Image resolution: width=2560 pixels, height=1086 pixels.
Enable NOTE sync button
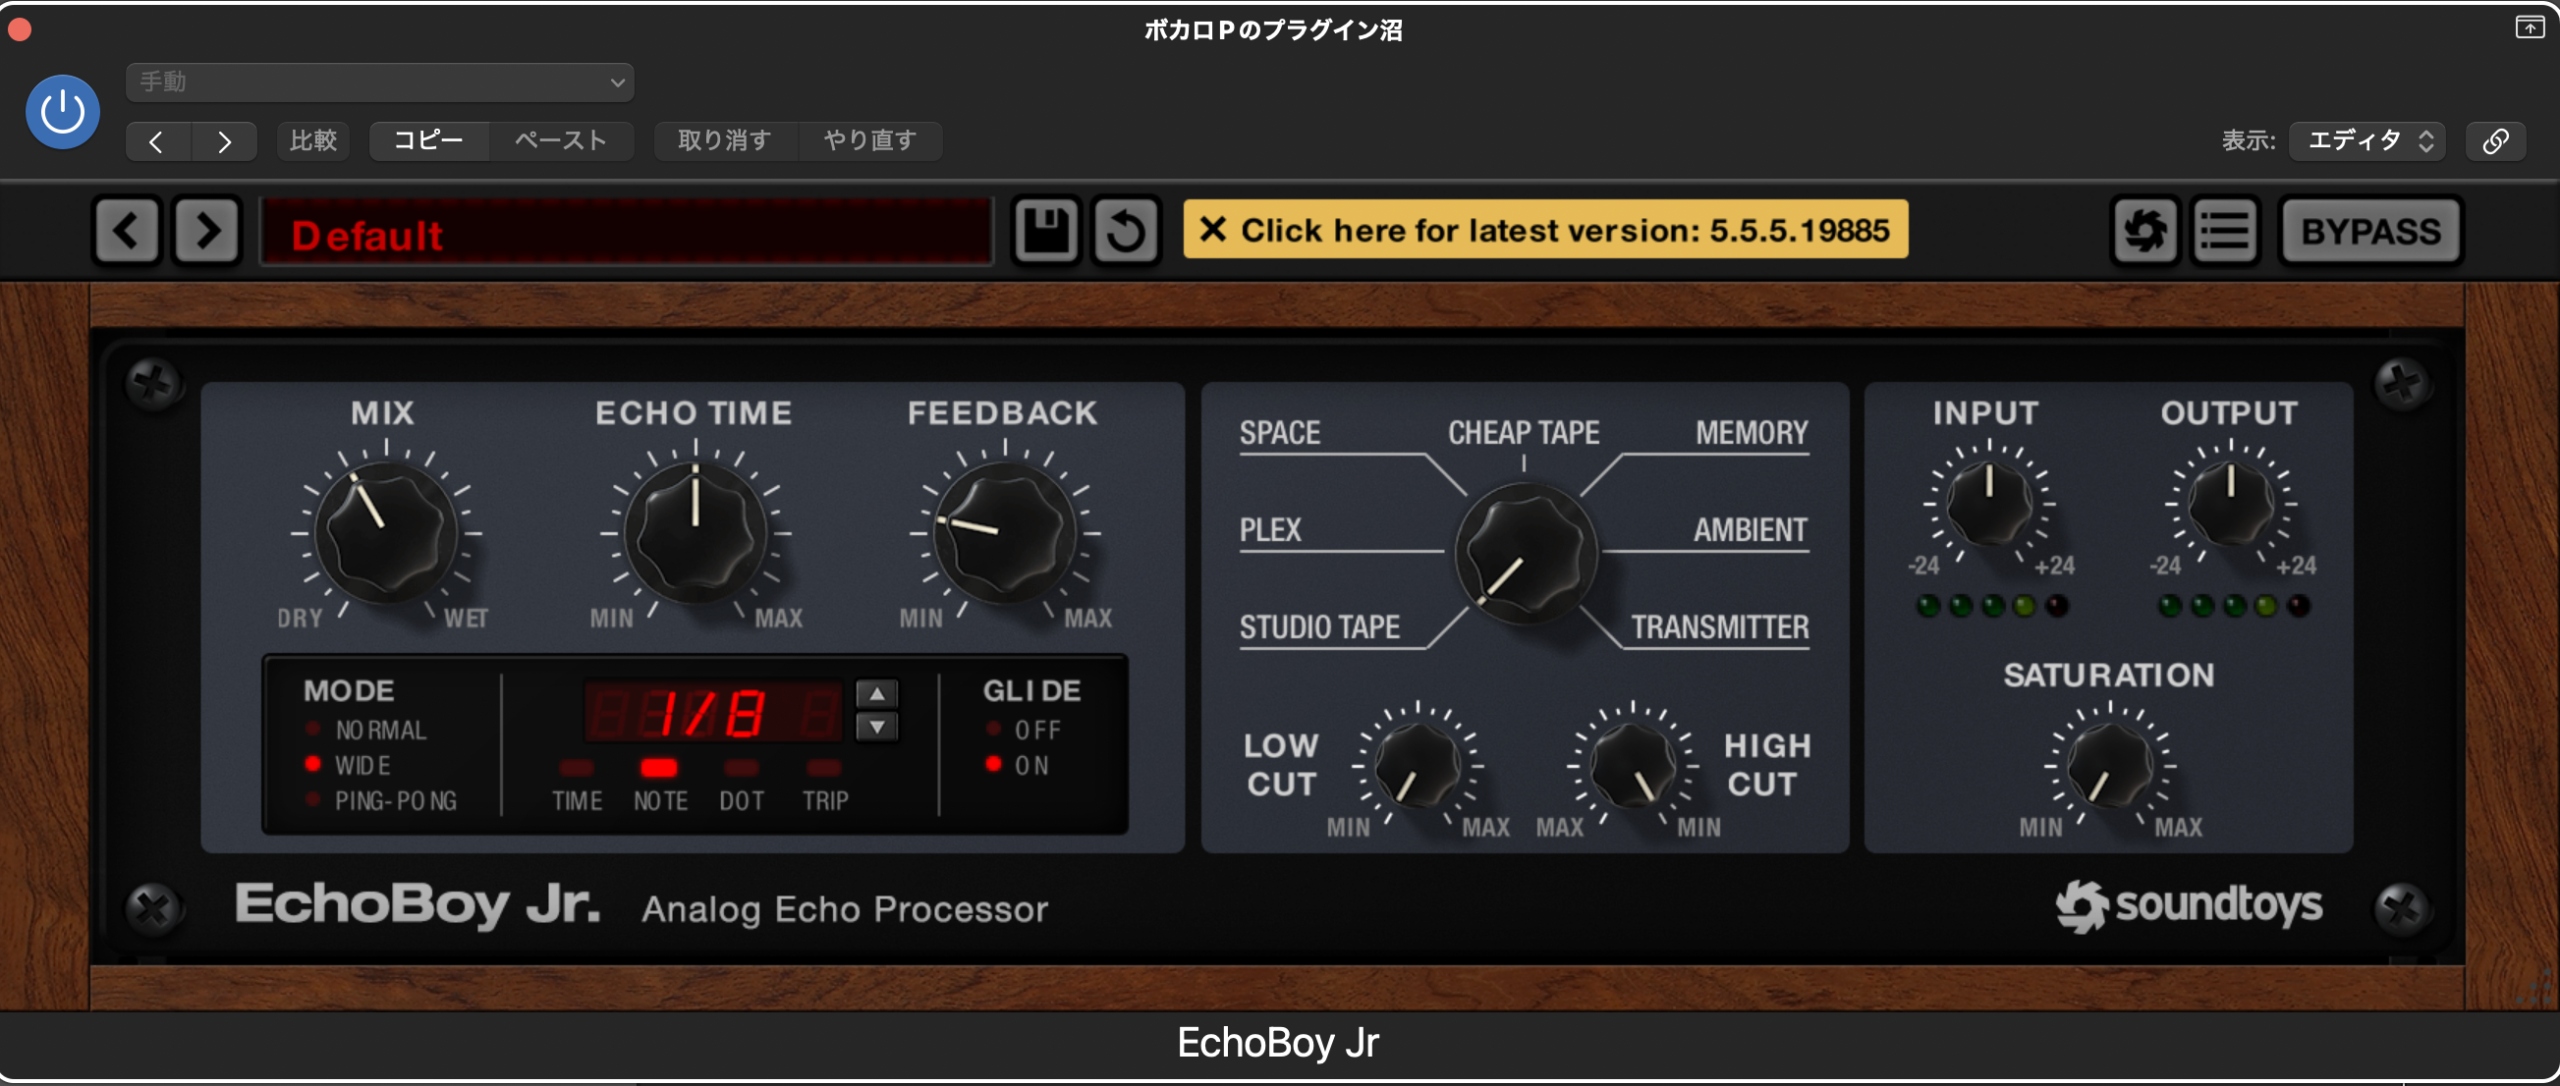pos(659,768)
